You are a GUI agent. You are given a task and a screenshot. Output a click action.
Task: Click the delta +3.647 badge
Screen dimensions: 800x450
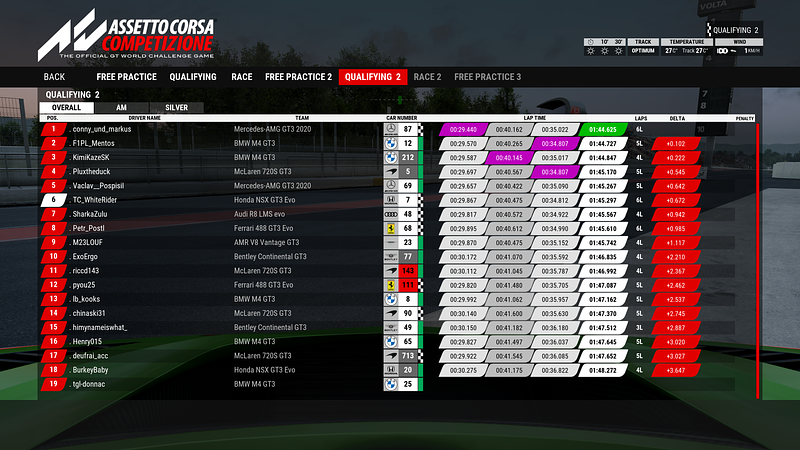pos(676,370)
